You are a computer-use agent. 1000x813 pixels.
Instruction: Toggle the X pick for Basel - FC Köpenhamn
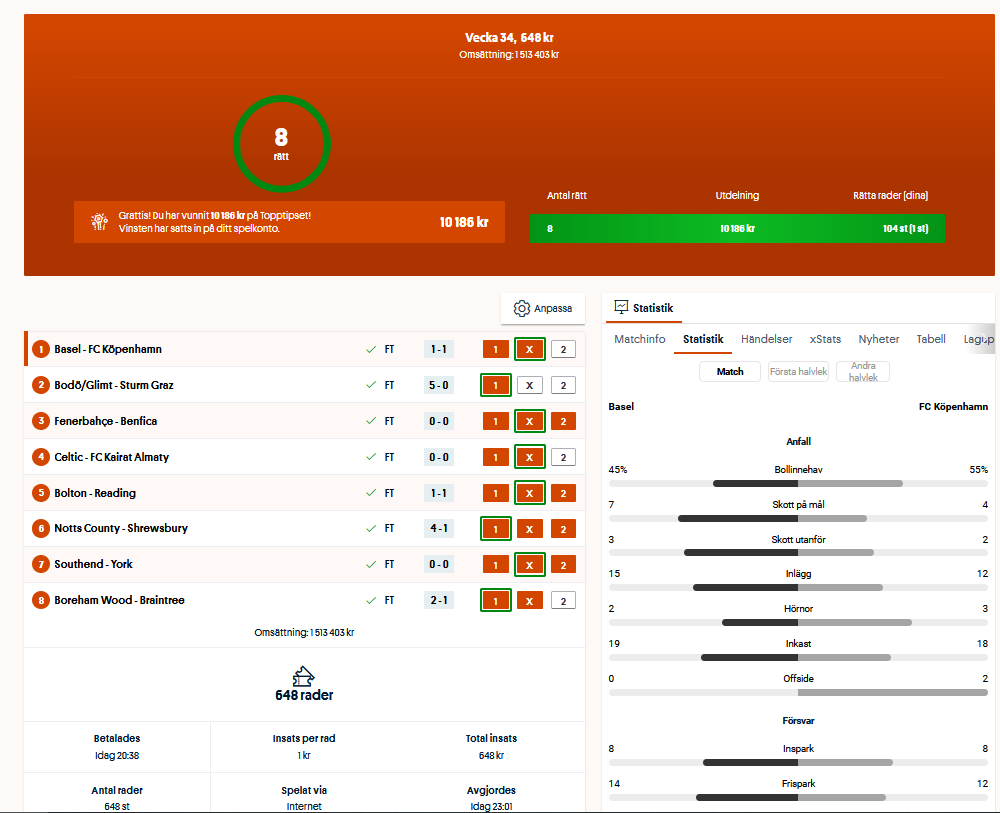click(x=529, y=349)
